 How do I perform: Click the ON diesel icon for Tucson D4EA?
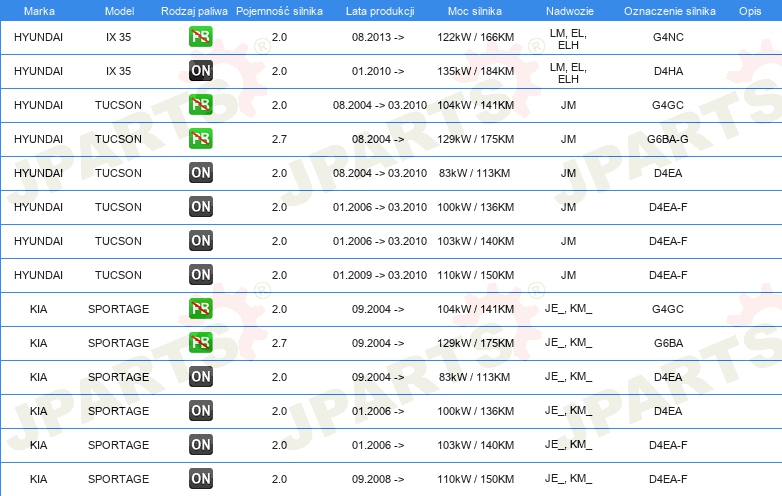[x=200, y=172]
